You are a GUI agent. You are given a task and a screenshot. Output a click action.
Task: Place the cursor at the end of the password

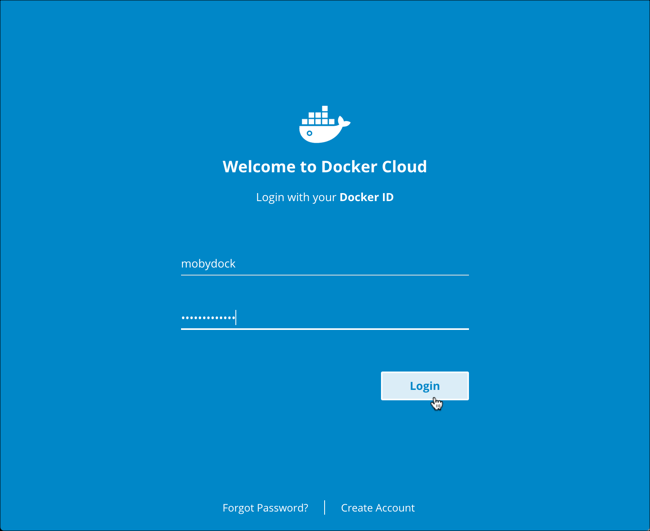coord(236,318)
